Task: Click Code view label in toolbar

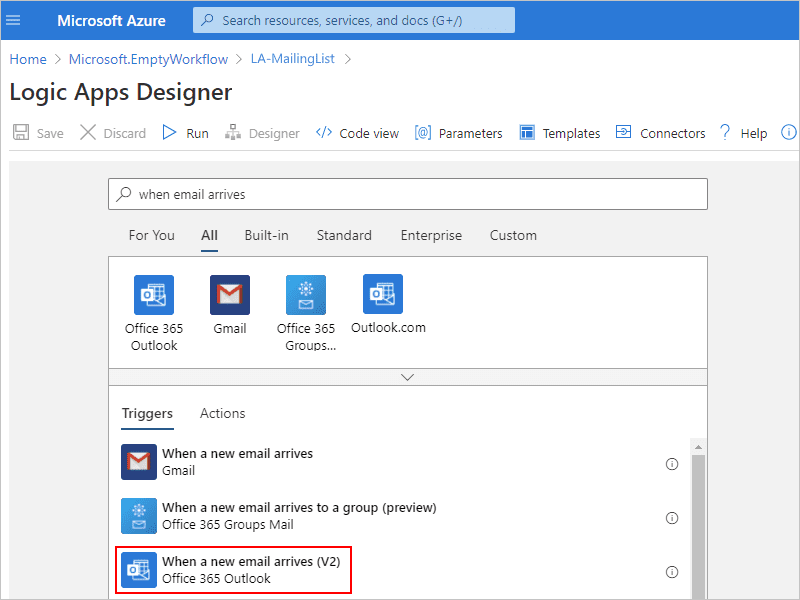Action: pyautogui.click(x=369, y=133)
